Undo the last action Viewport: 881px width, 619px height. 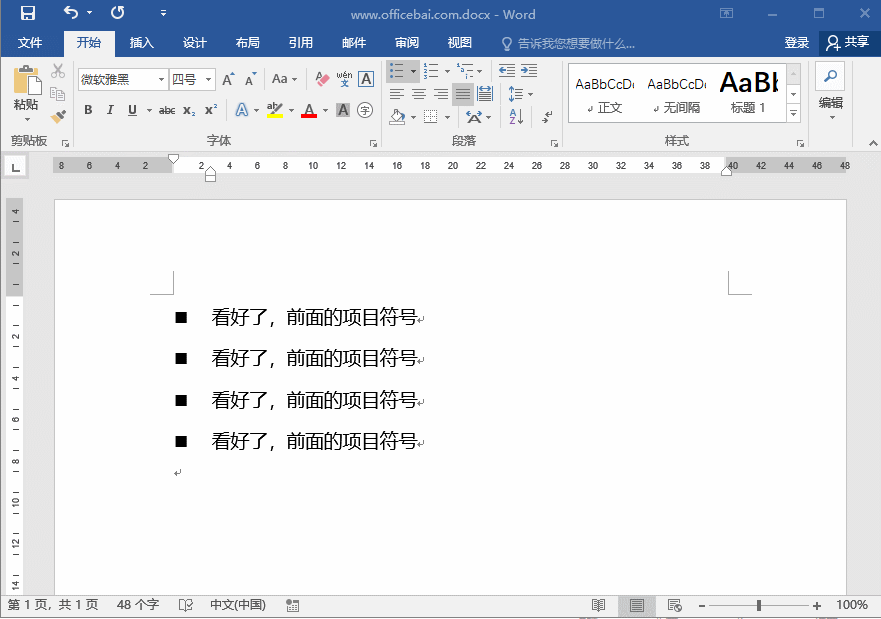pos(71,13)
